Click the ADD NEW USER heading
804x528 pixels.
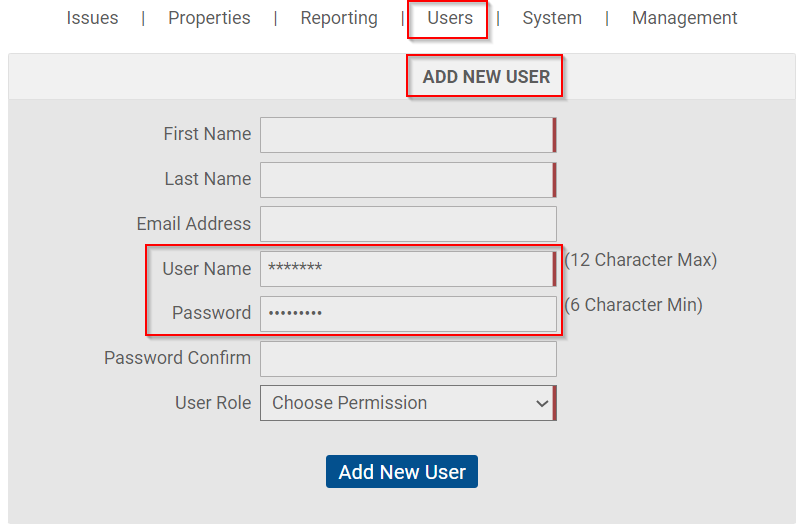tap(486, 77)
